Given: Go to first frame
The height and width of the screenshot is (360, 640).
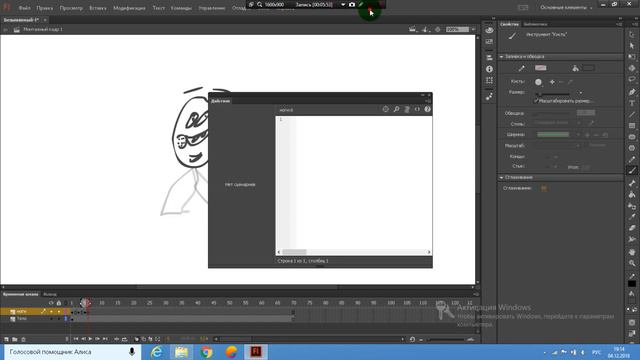Looking at the screenshot, I should [76, 339].
